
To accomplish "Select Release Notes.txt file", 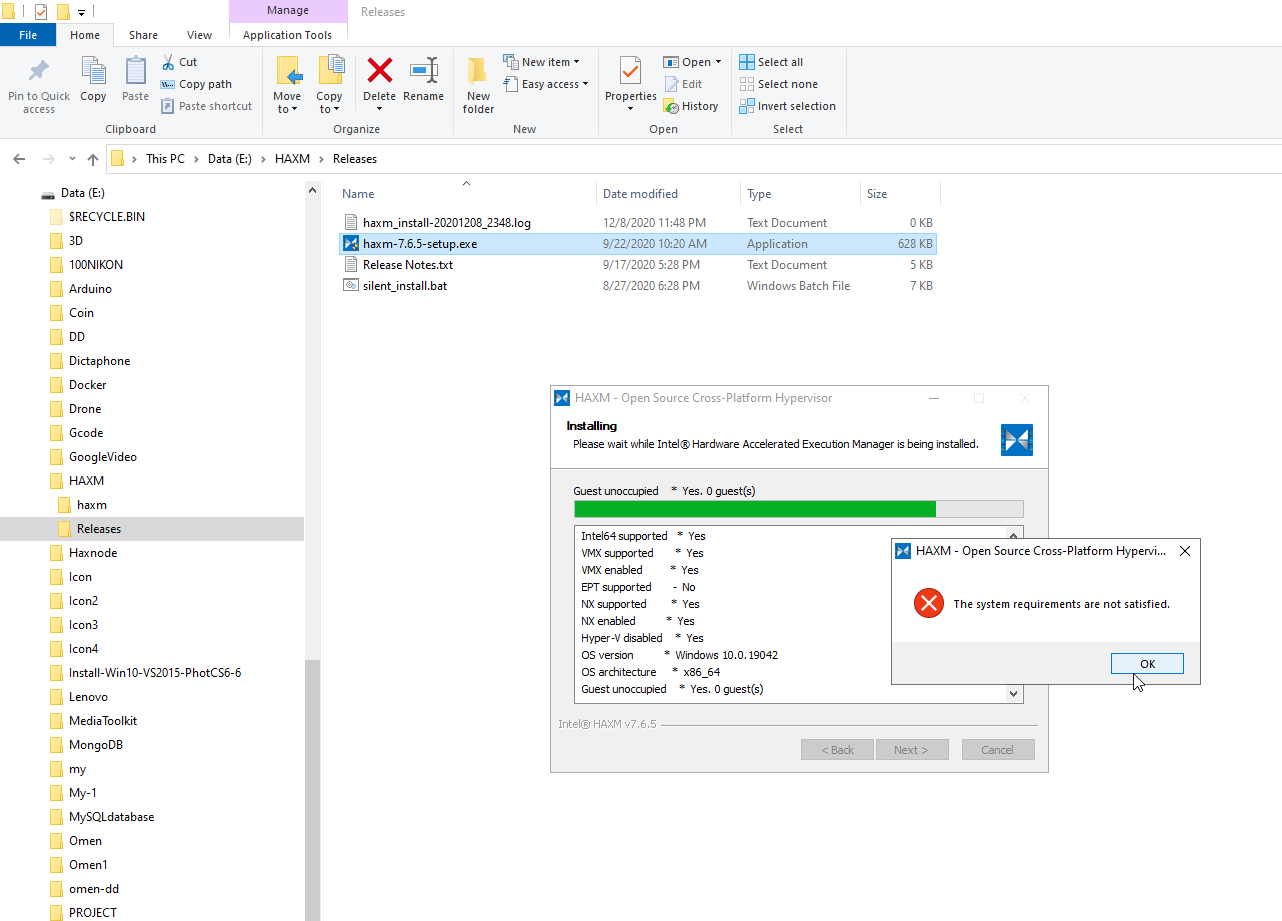I will coord(638,265).
